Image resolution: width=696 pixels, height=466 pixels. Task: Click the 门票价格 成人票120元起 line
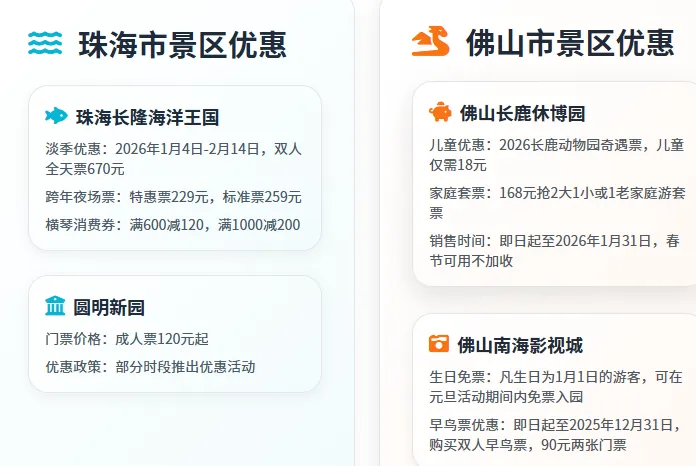pyautogui.click(x=127, y=339)
